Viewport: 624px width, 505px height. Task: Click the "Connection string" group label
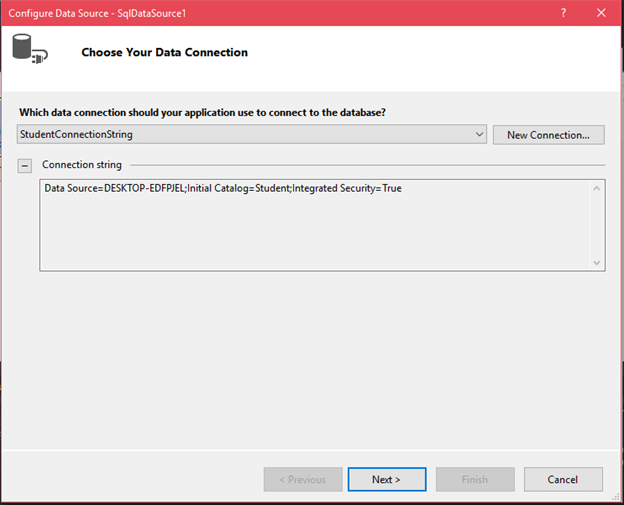coord(82,165)
